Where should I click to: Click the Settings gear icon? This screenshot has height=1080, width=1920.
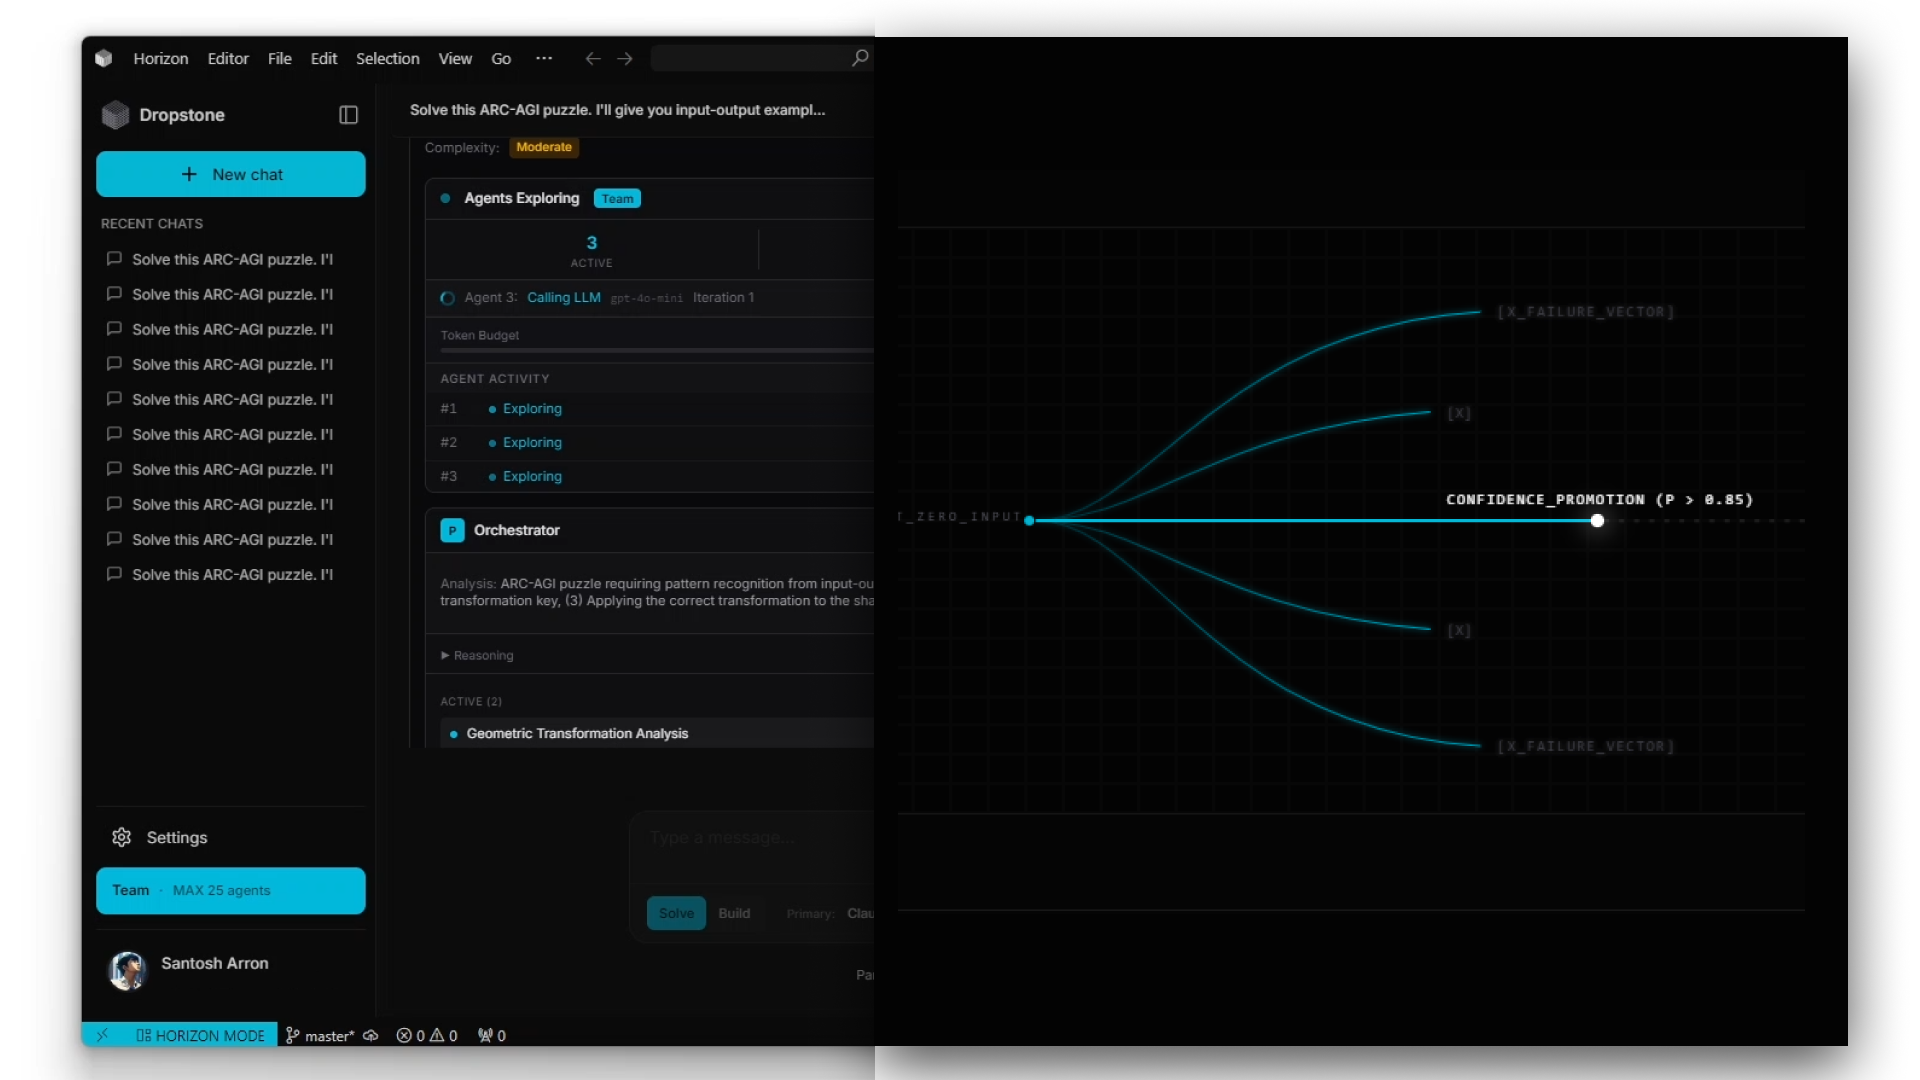121,837
